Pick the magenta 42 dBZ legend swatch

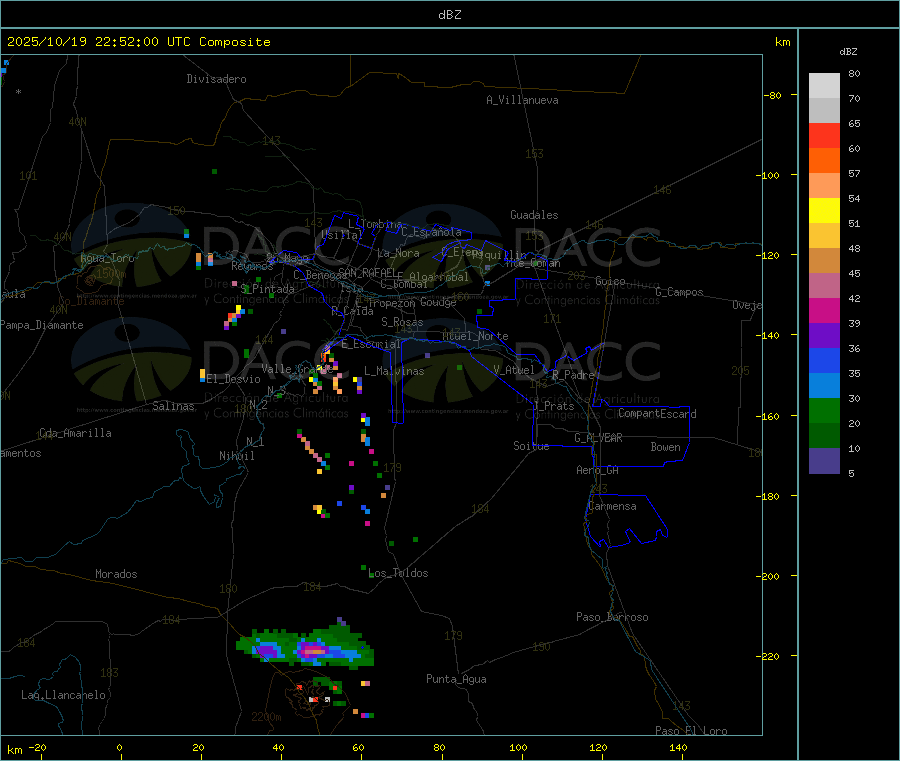click(x=824, y=310)
